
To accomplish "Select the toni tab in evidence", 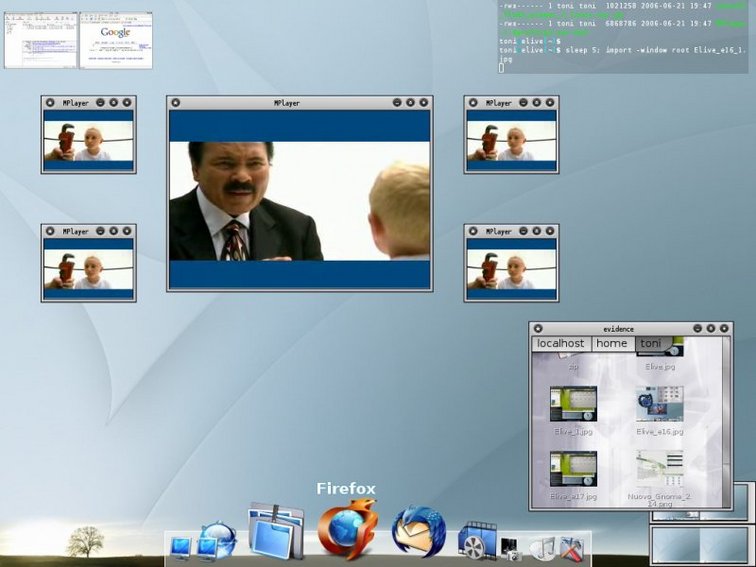I will pos(650,343).
